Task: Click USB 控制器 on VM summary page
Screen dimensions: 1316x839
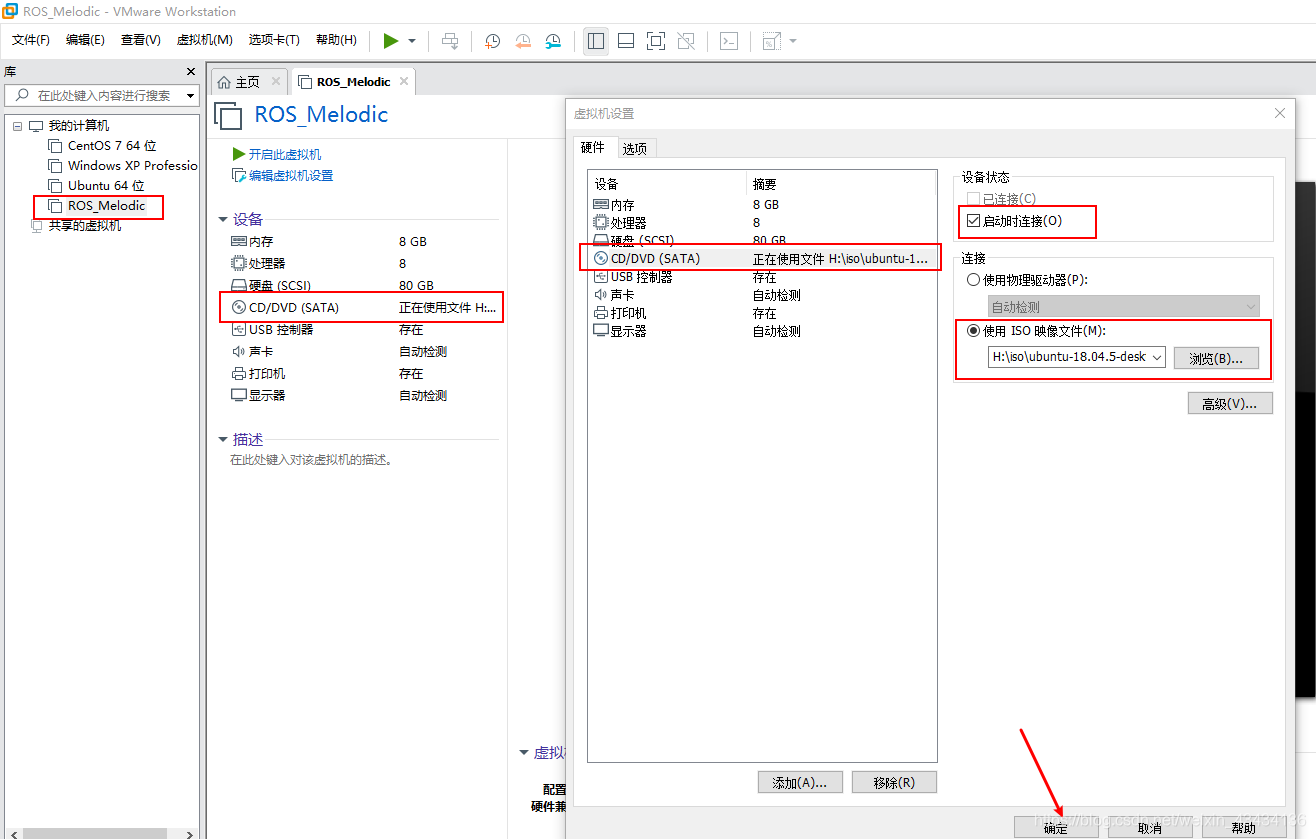Action: pyautogui.click(x=272, y=329)
